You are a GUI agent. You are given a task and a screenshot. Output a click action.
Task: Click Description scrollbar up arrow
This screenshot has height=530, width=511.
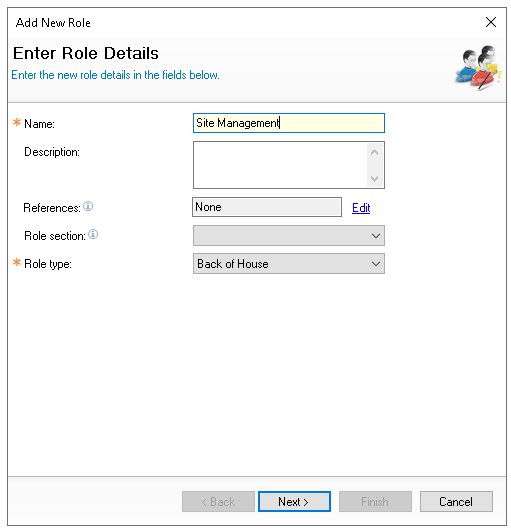point(374,152)
